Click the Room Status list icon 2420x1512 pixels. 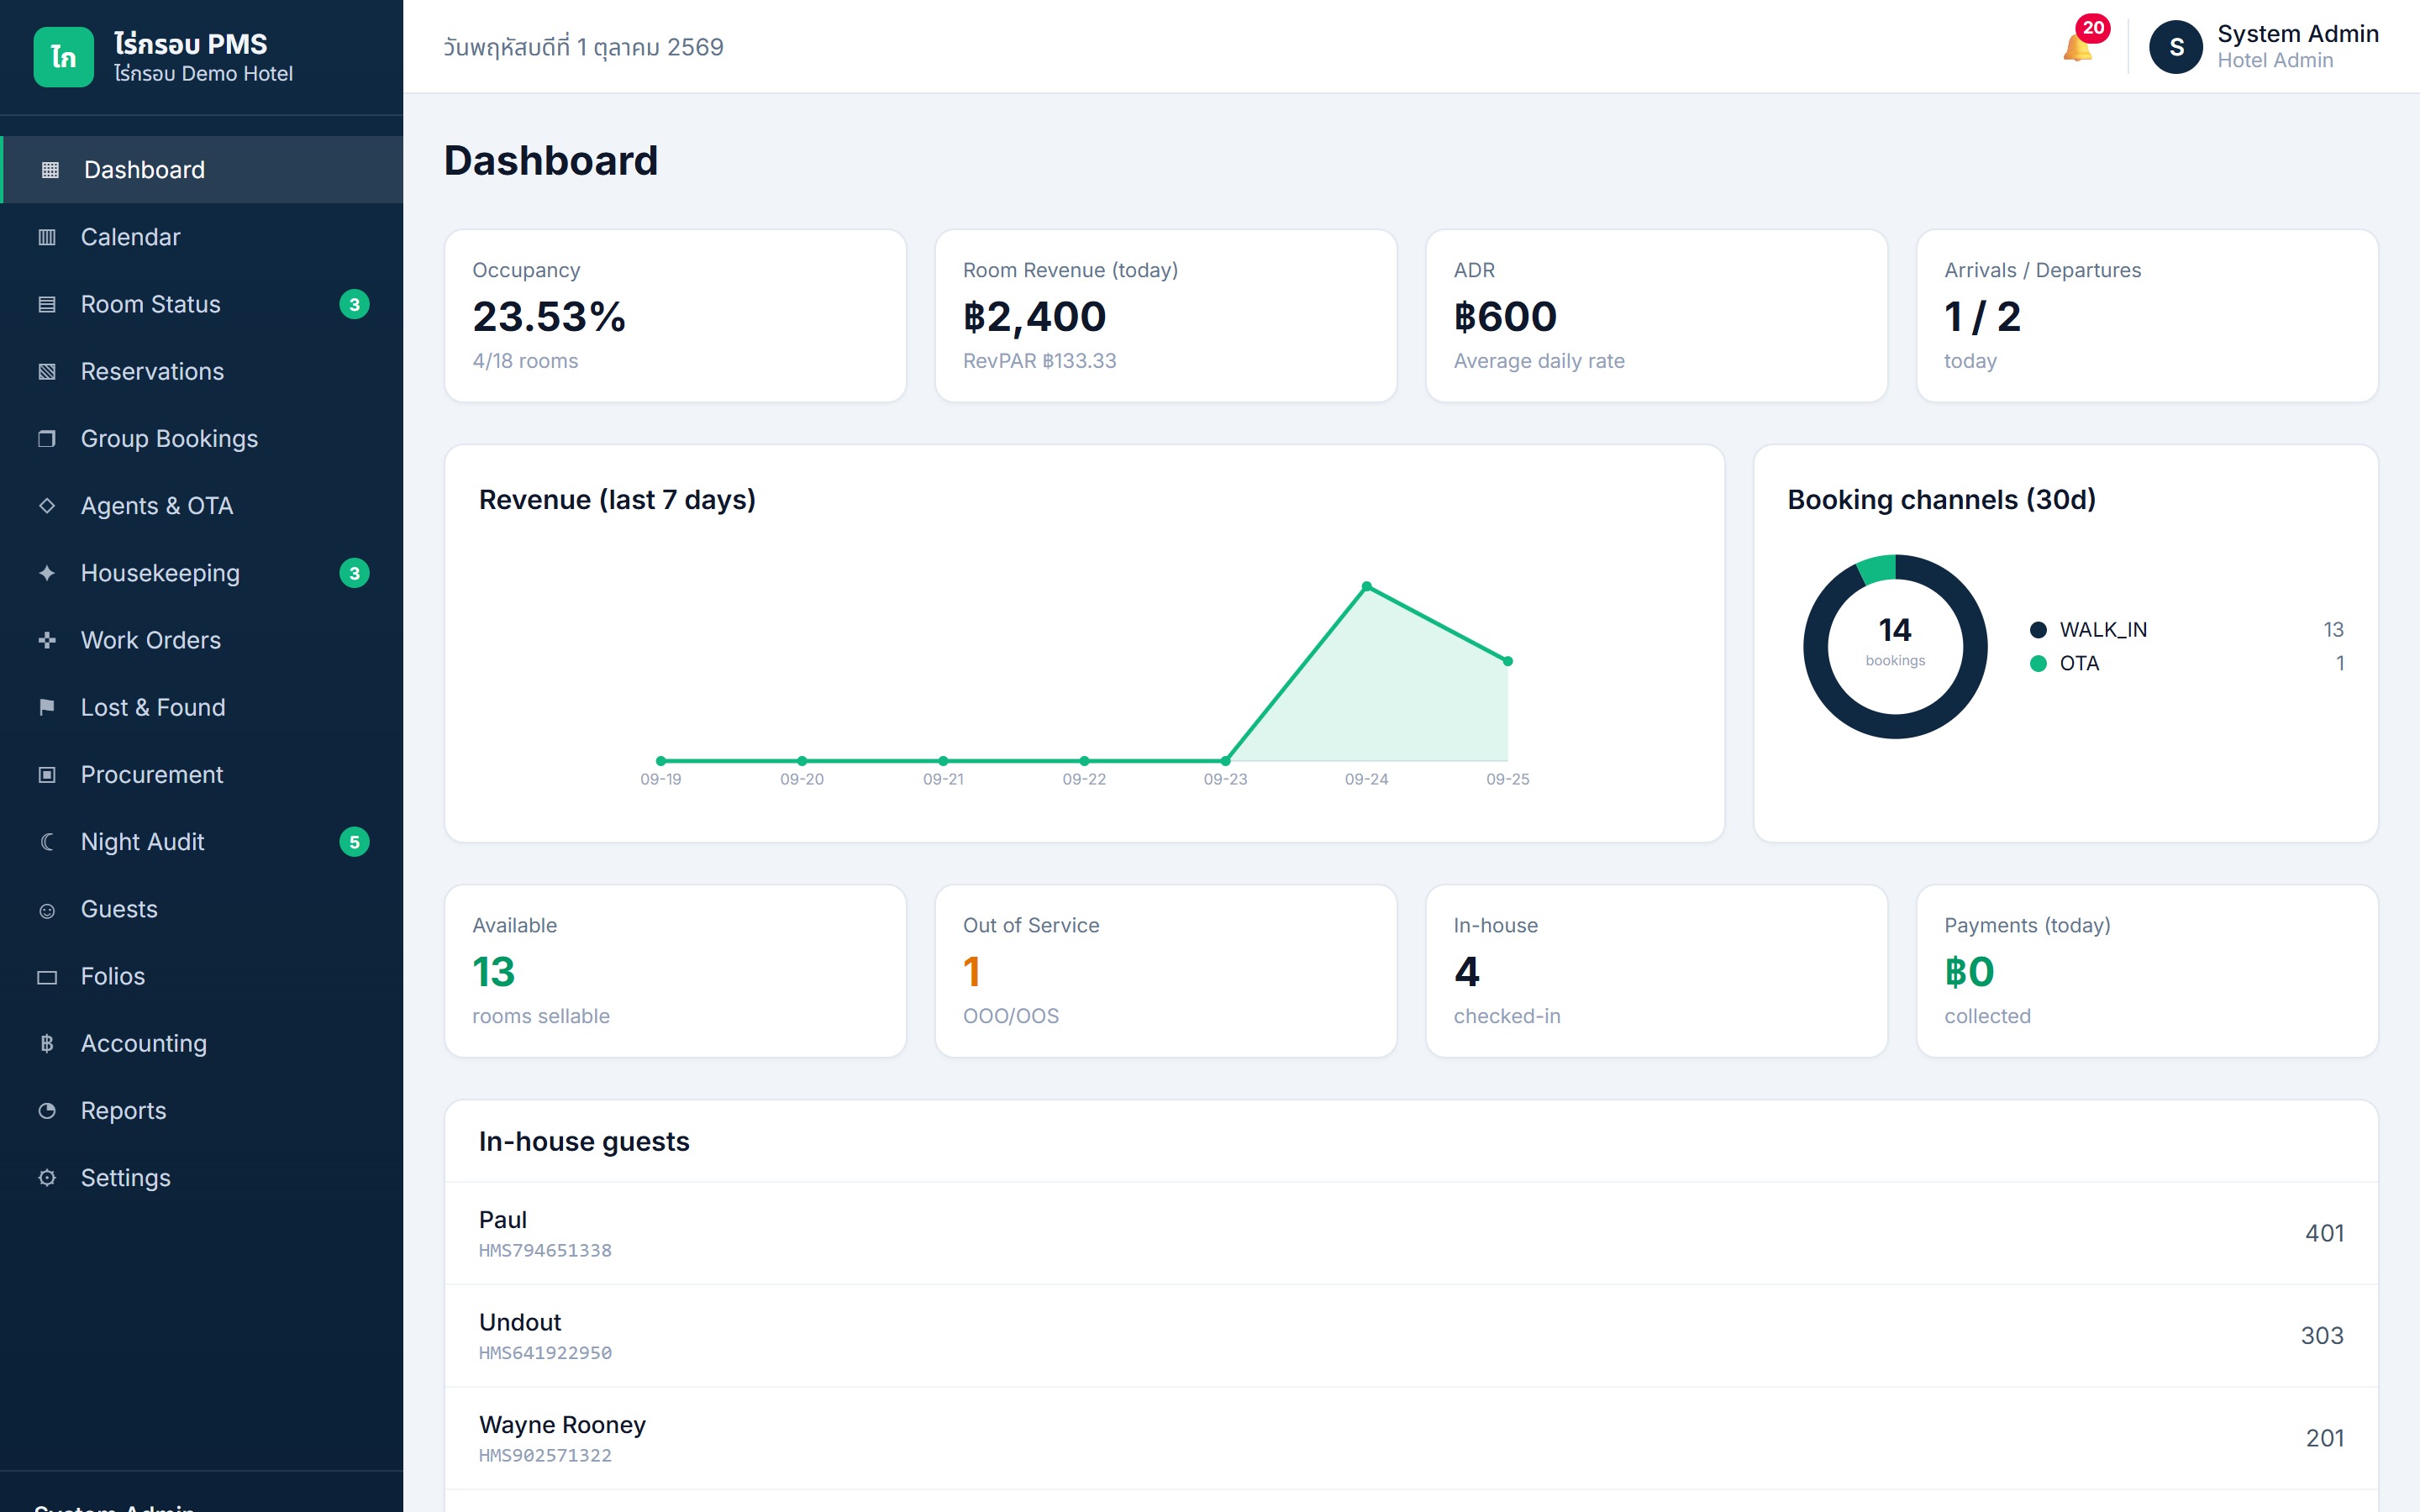[47, 304]
